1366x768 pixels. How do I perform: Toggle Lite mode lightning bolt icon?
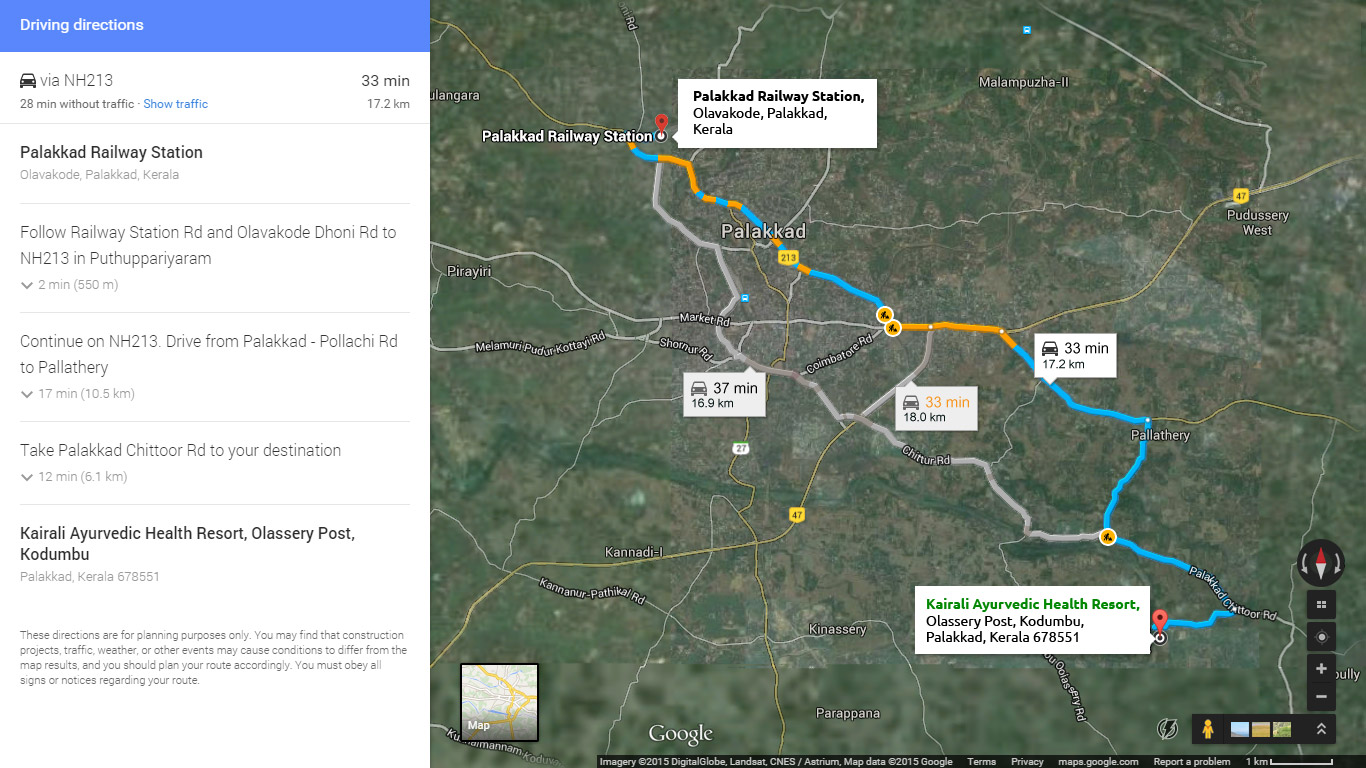[1169, 729]
